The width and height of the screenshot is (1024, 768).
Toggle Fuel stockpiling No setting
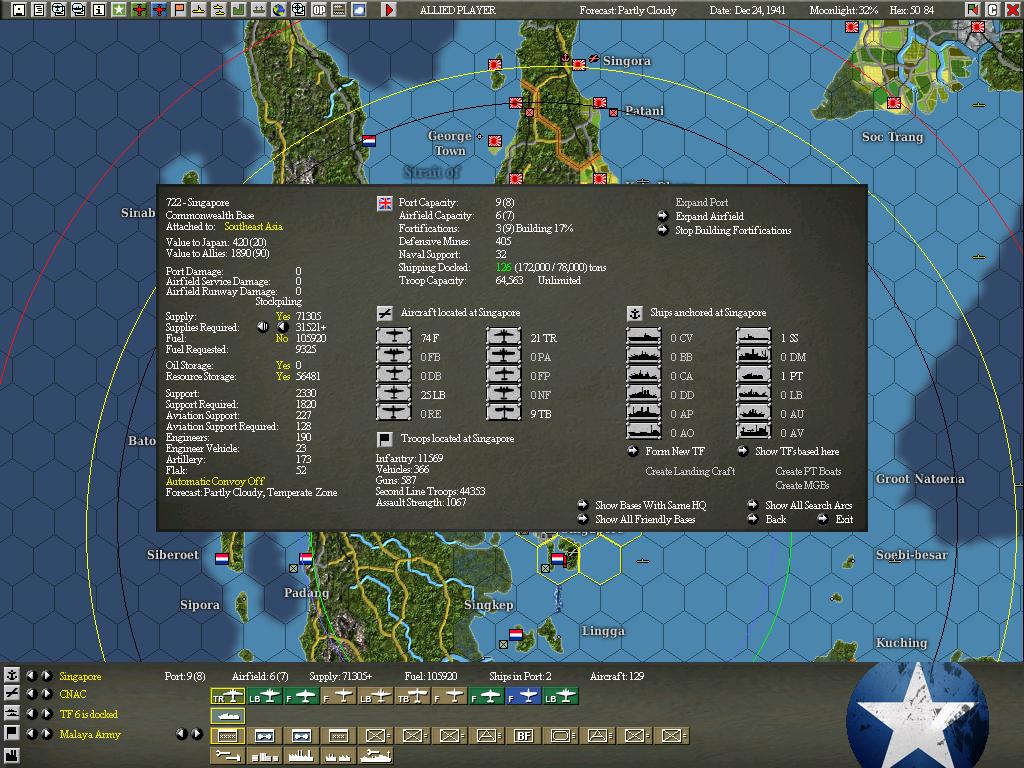coord(281,338)
